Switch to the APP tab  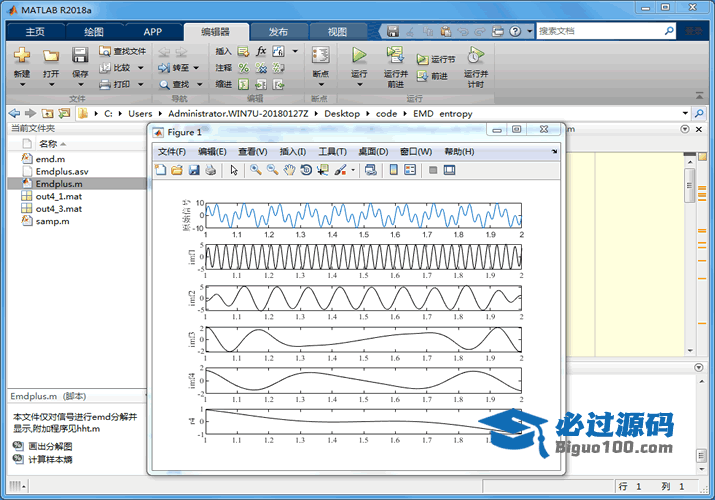click(152, 31)
